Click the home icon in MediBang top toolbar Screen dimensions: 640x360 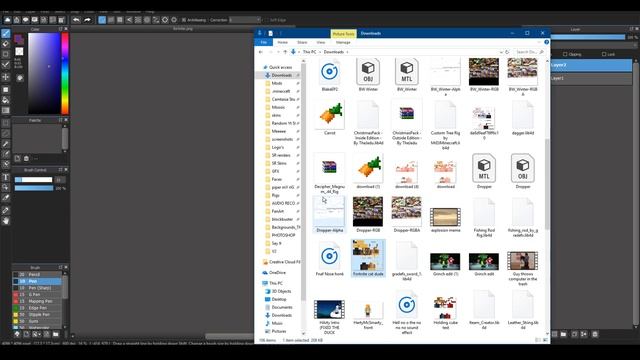pyautogui.click(x=17, y=20)
